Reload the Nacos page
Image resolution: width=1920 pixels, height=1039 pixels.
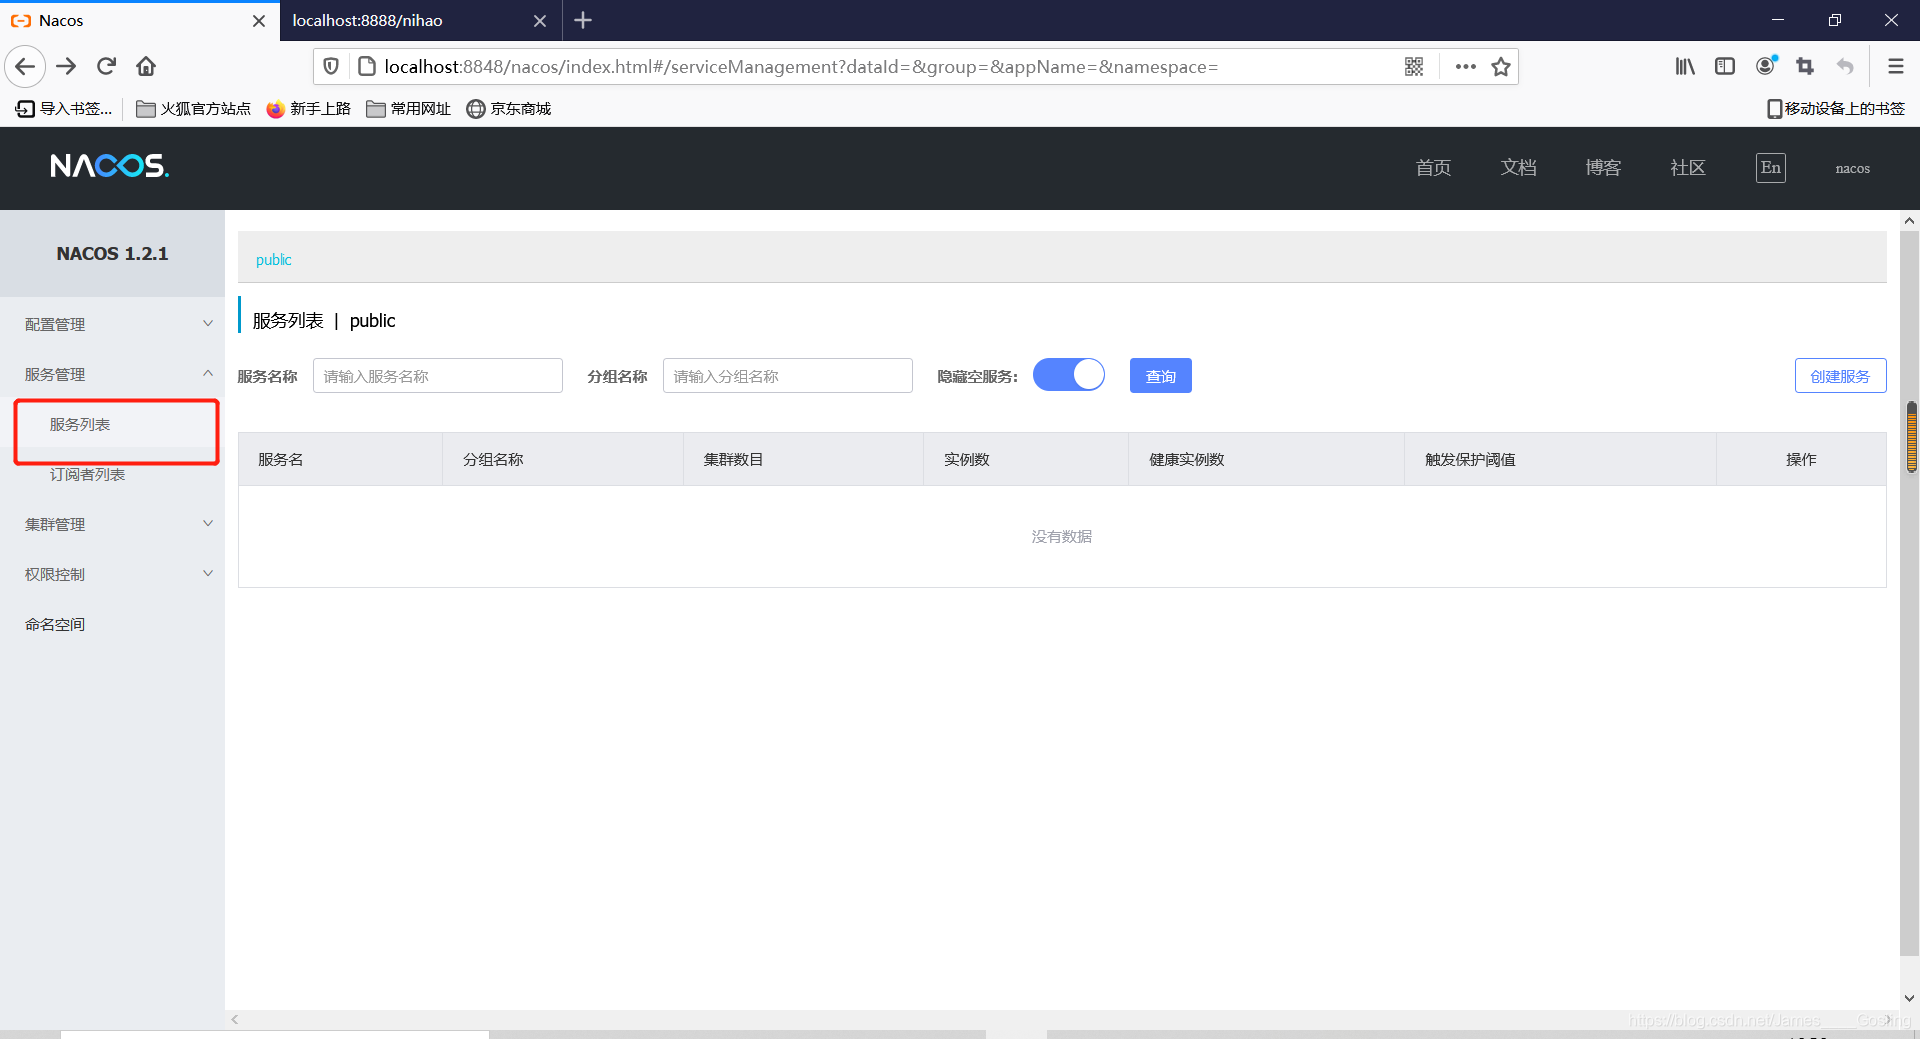(x=106, y=66)
